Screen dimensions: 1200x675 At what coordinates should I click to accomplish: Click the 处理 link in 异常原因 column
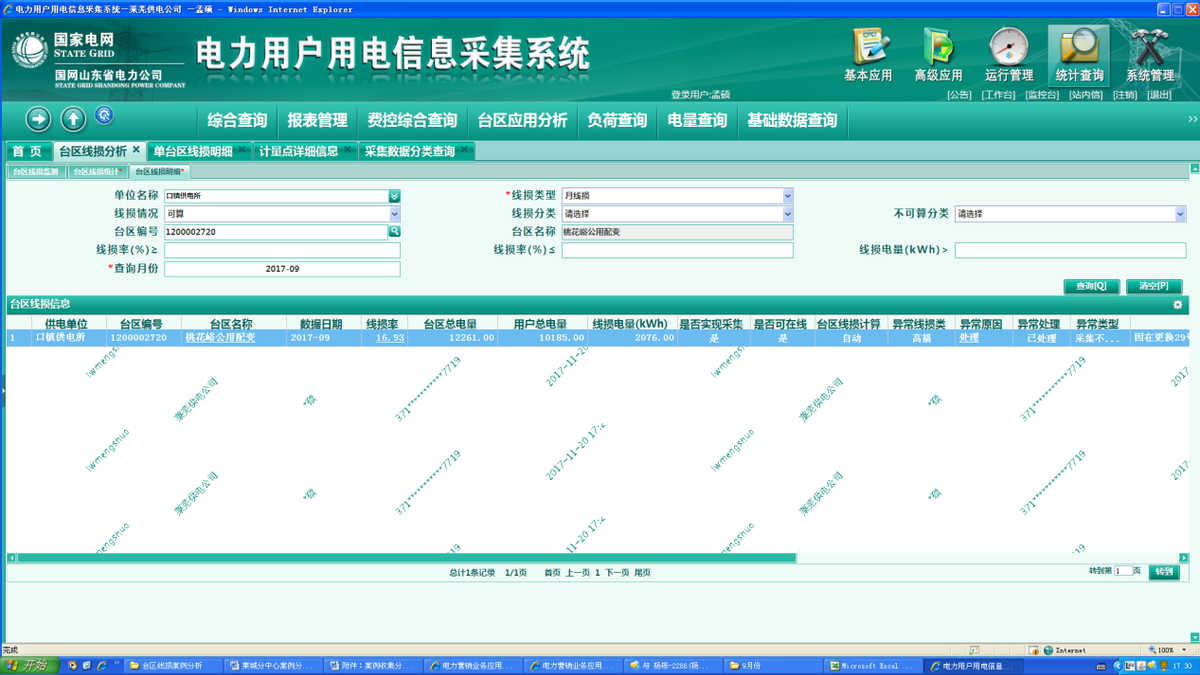[x=969, y=338]
